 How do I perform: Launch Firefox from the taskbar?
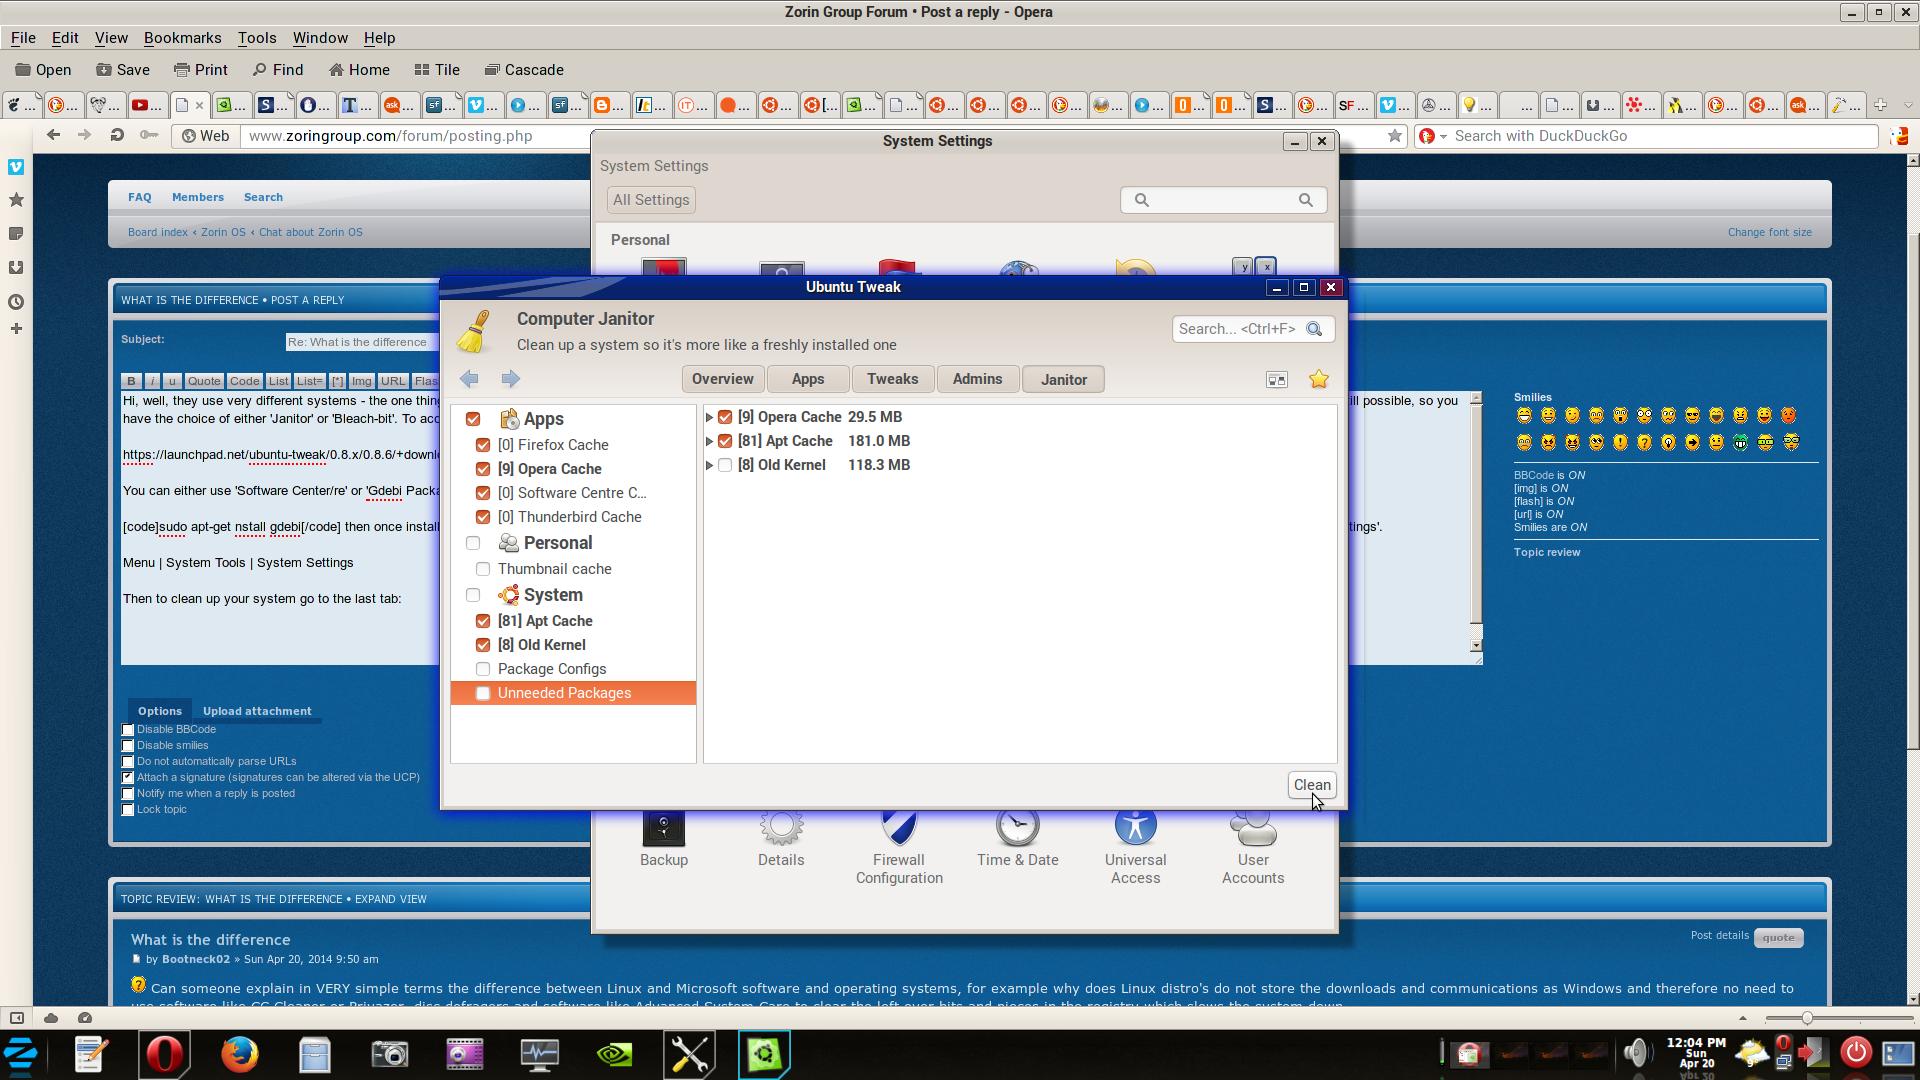point(240,1054)
